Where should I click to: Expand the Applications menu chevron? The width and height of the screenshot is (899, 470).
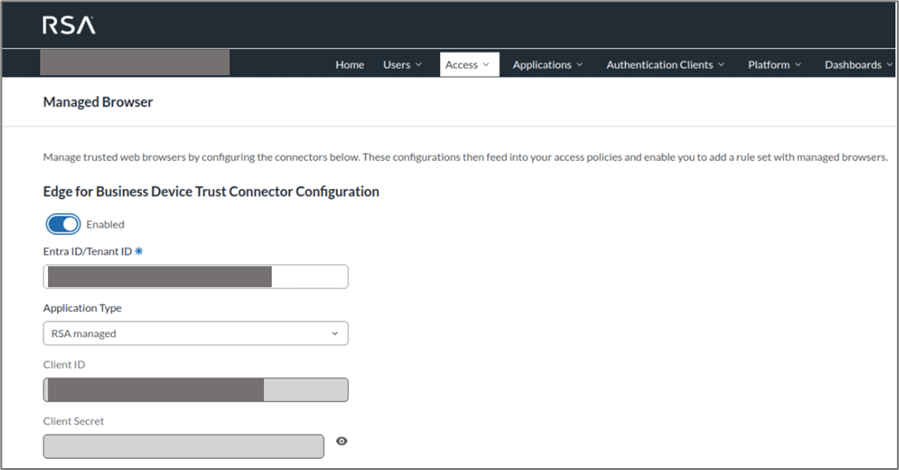(x=580, y=65)
